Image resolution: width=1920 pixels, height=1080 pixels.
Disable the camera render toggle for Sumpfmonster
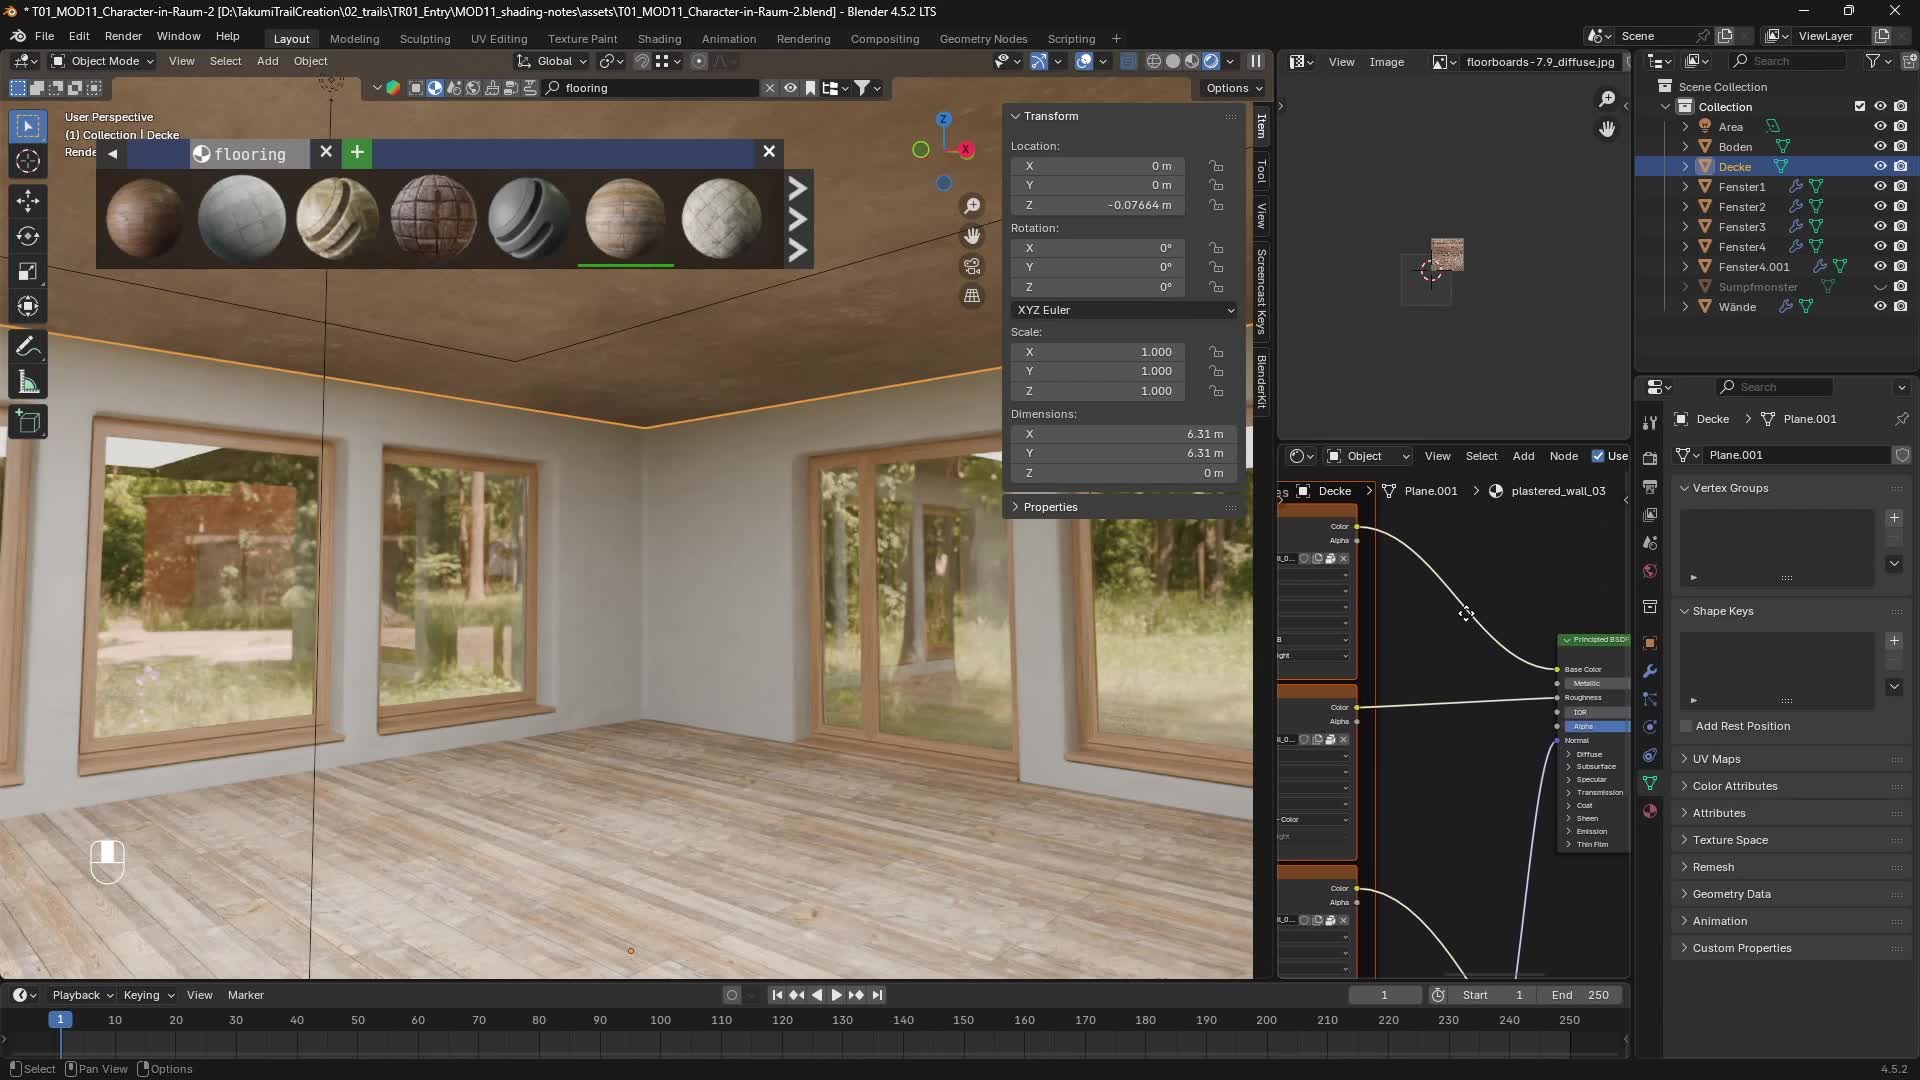click(x=1902, y=286)
